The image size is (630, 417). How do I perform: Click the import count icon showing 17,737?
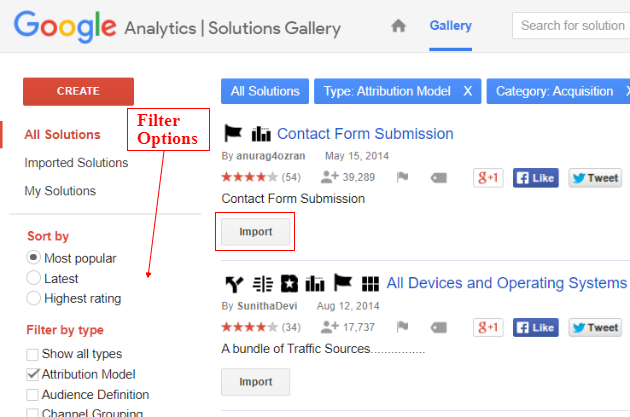(330, 327)
